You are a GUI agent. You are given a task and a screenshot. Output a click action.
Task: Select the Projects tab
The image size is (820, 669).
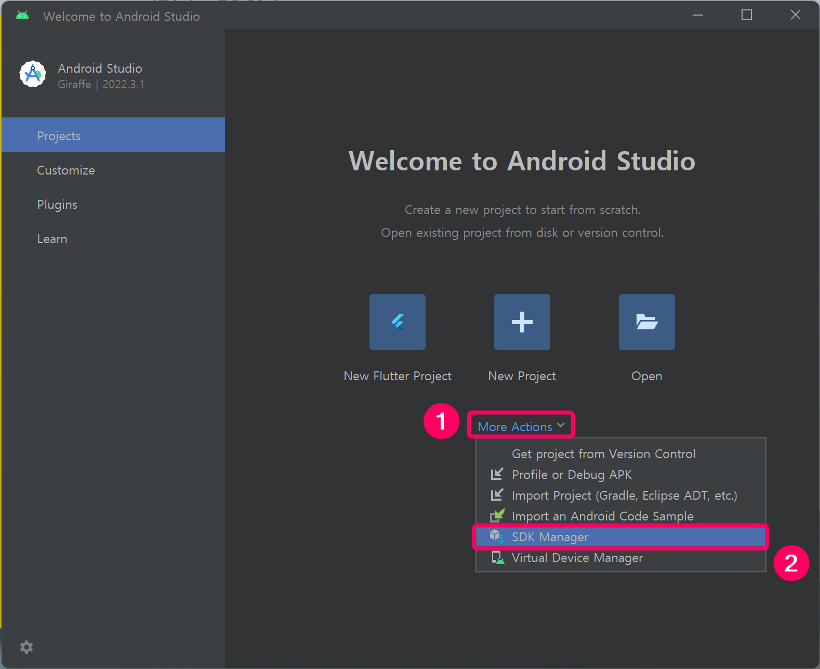click(113, 135)
